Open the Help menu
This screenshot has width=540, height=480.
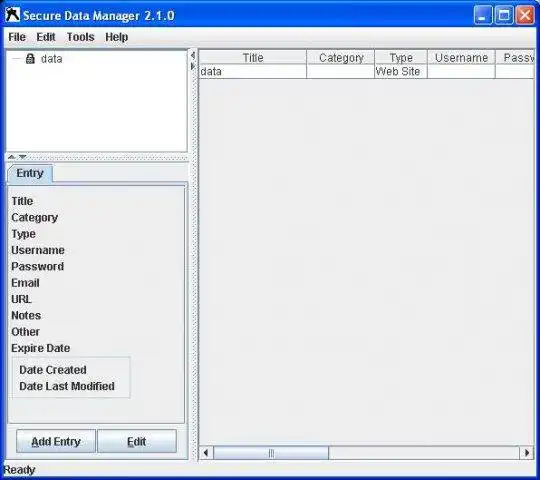pyautogui.click(x=117, y=37)
